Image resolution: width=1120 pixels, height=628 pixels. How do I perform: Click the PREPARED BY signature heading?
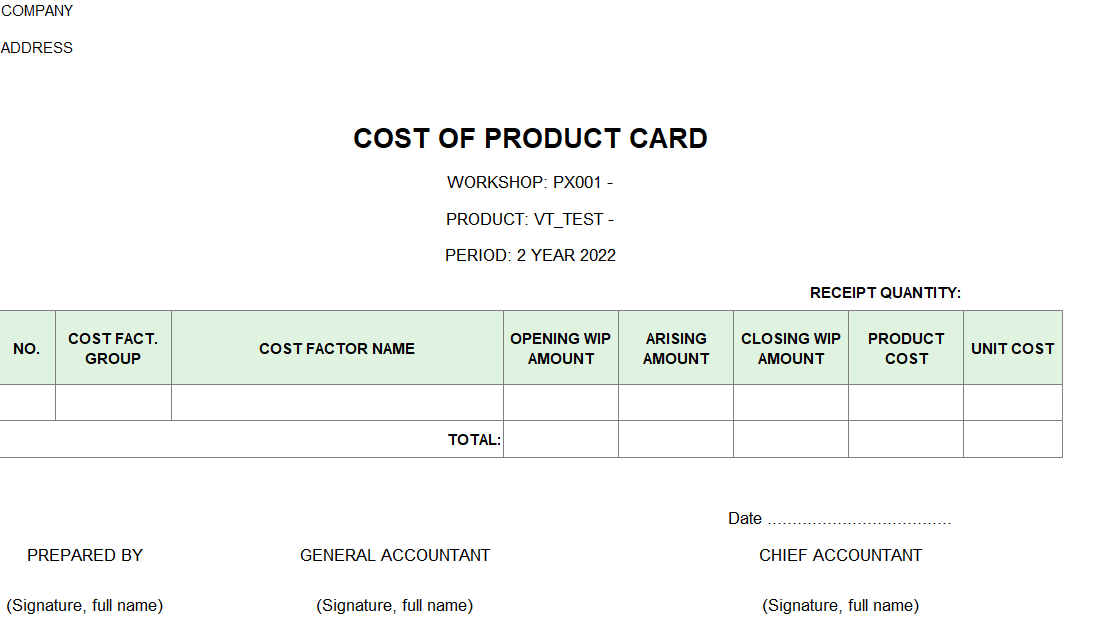point(85,555)
